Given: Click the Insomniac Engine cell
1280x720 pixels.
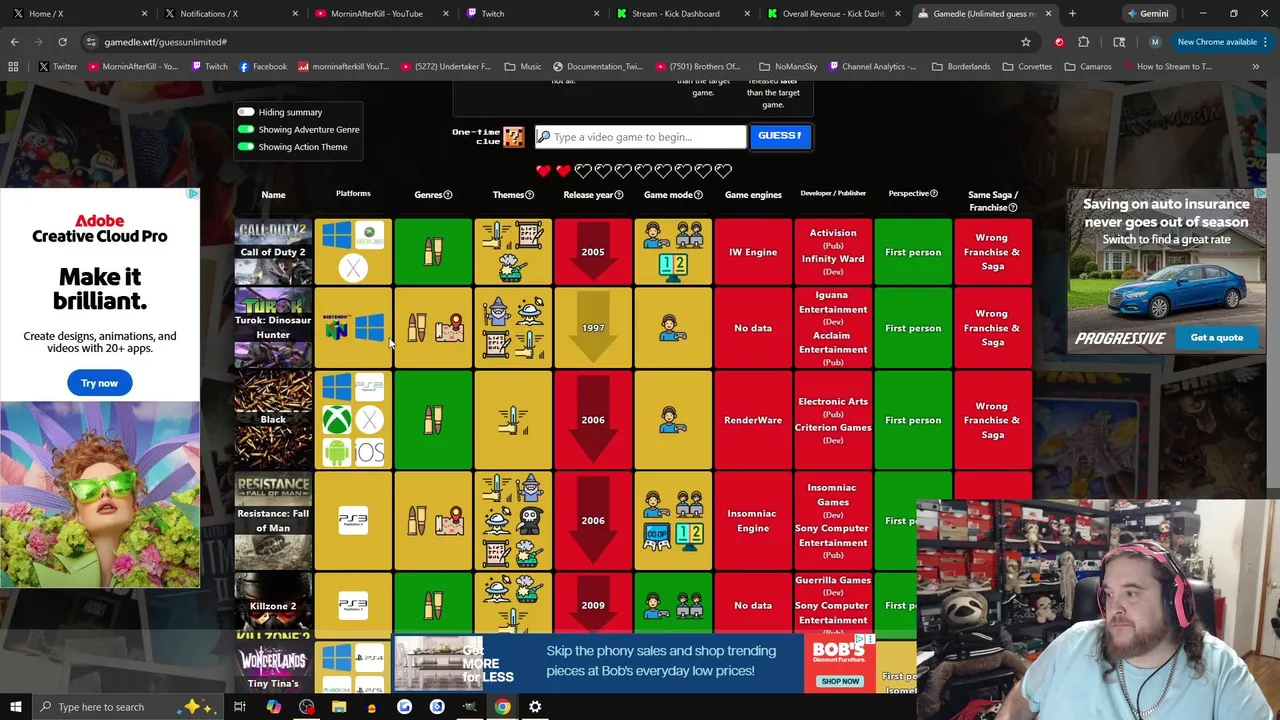Looking at the screenshot, I should pos(753,520).
